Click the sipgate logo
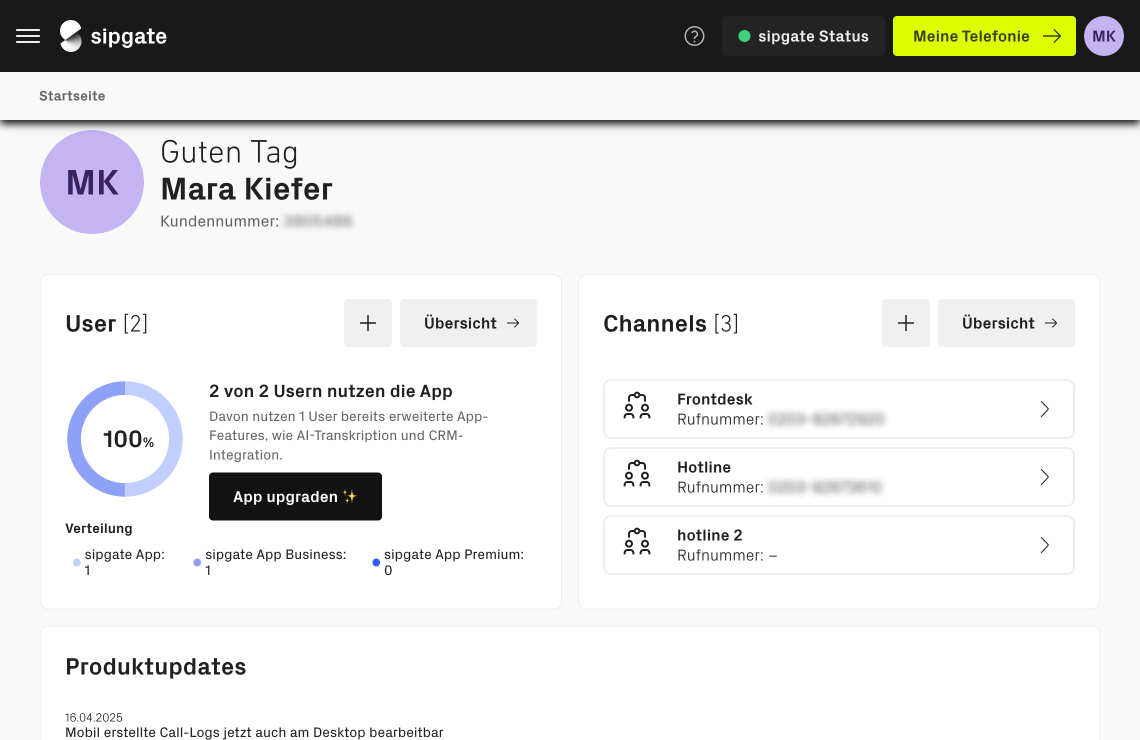The width and height of the screenshot is (1140, 740). coord(113,36)
